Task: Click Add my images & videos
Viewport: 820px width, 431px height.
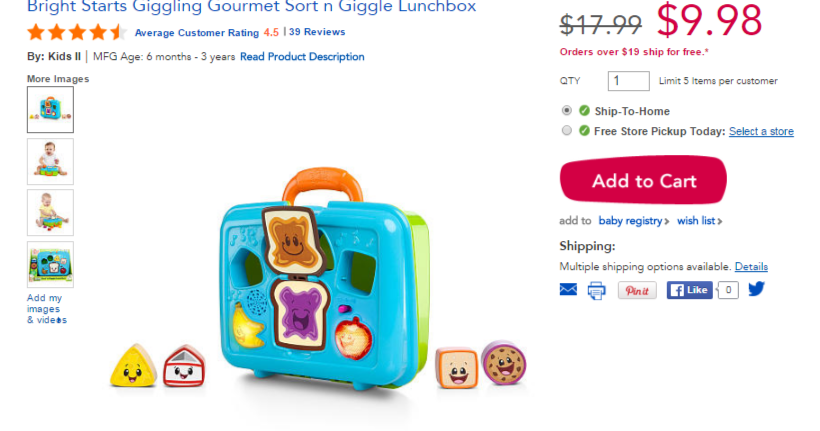Action: point(47,309)
